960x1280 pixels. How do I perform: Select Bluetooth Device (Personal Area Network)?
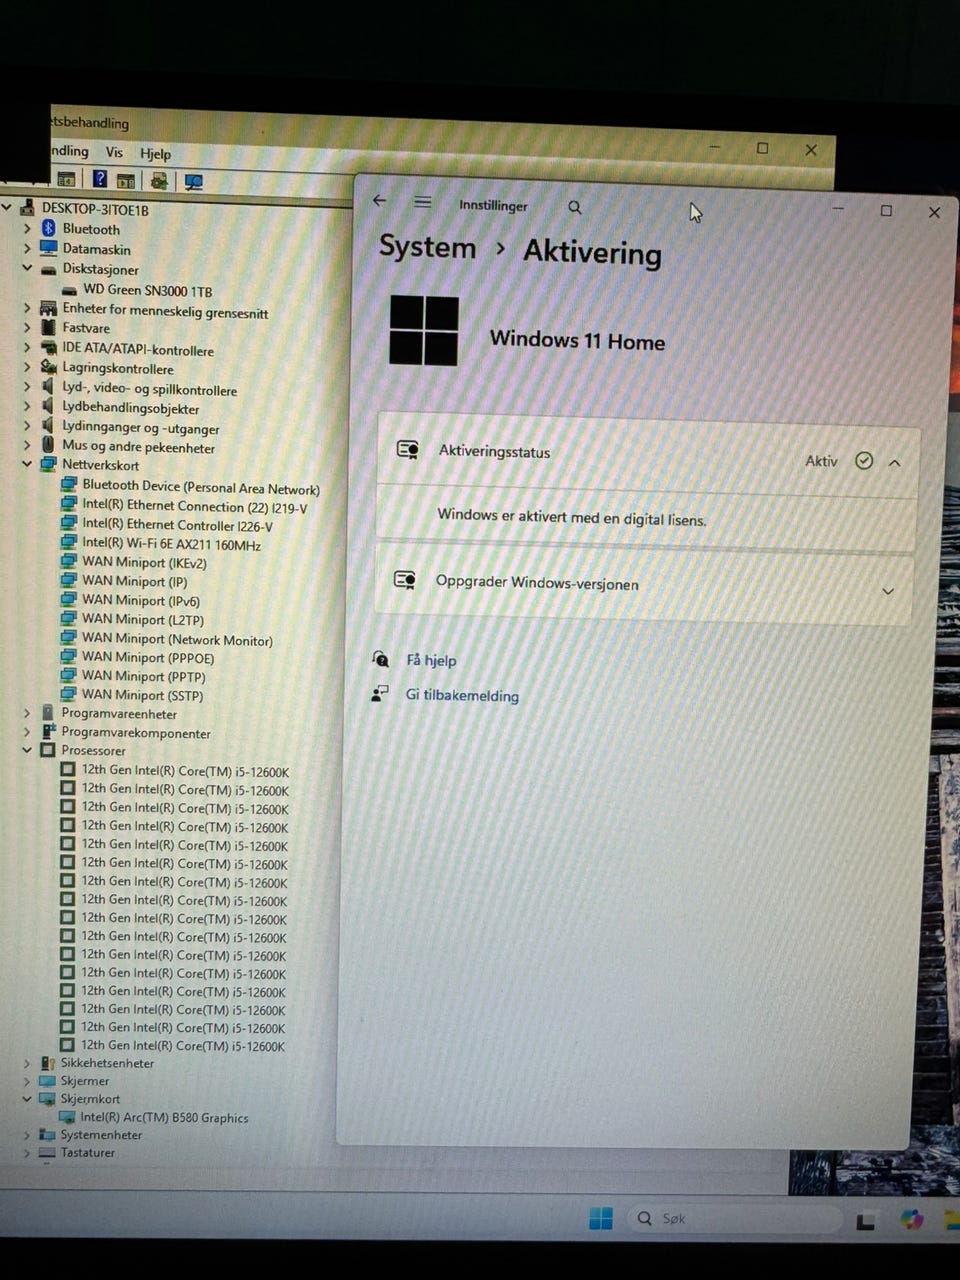[201, 487]
